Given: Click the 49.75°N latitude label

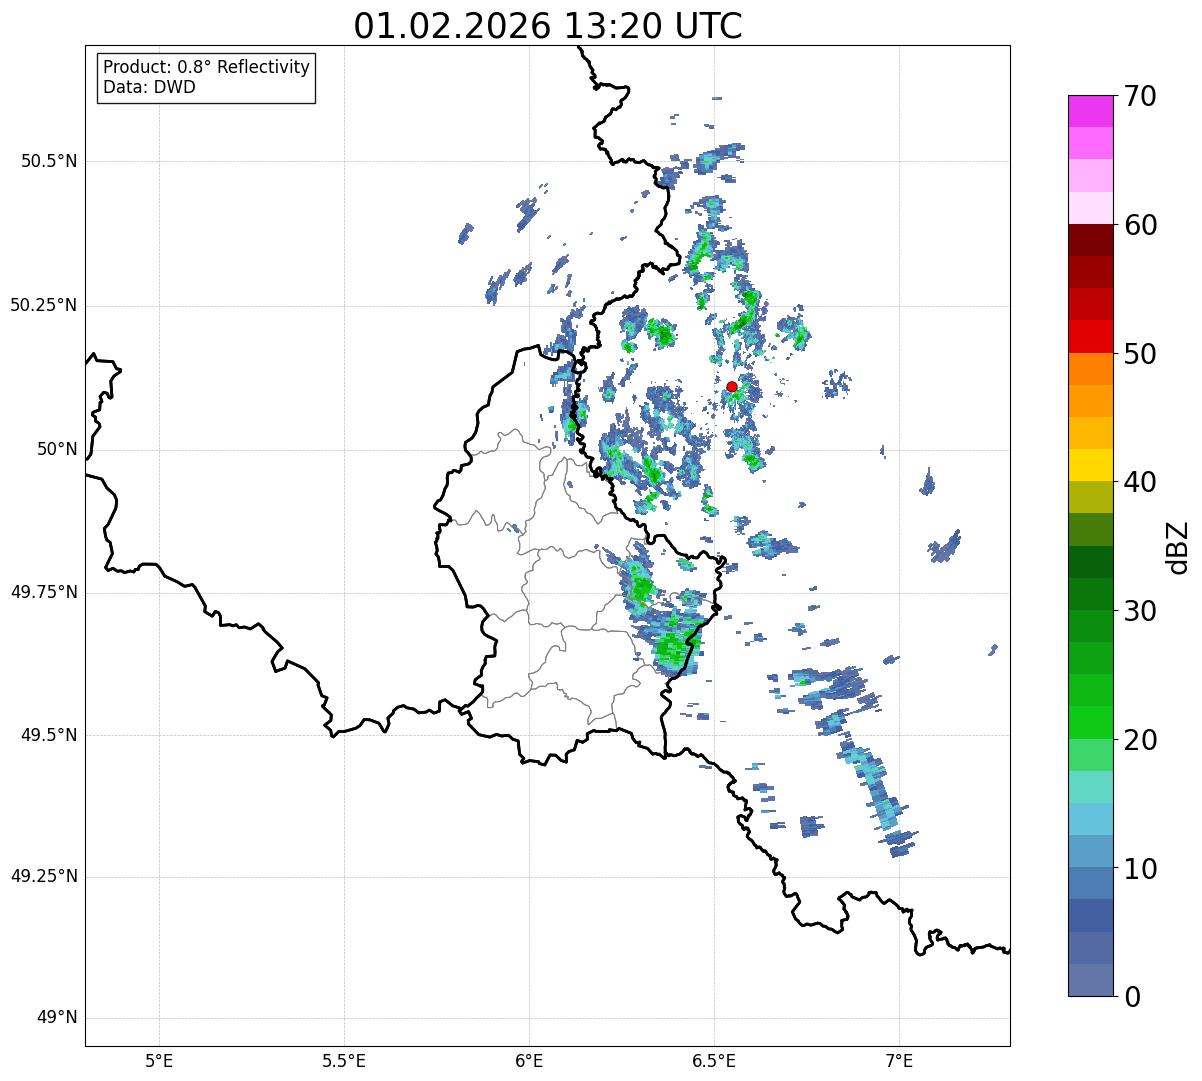Looking at the screenshot, I should pos(44,592).
